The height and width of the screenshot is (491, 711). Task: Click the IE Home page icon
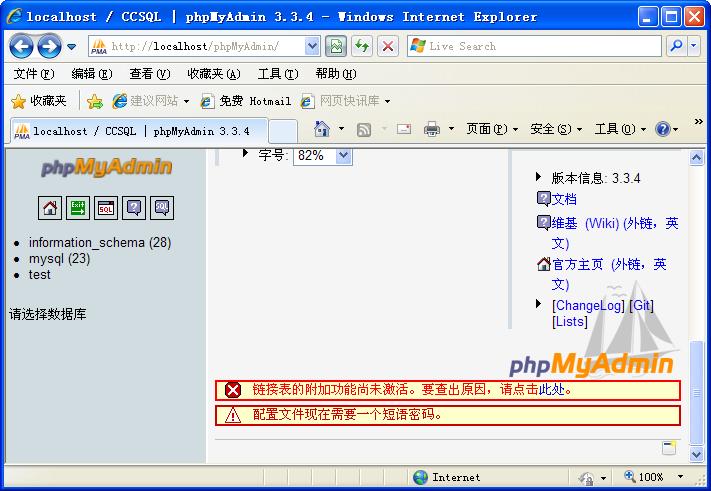point(322,129)
